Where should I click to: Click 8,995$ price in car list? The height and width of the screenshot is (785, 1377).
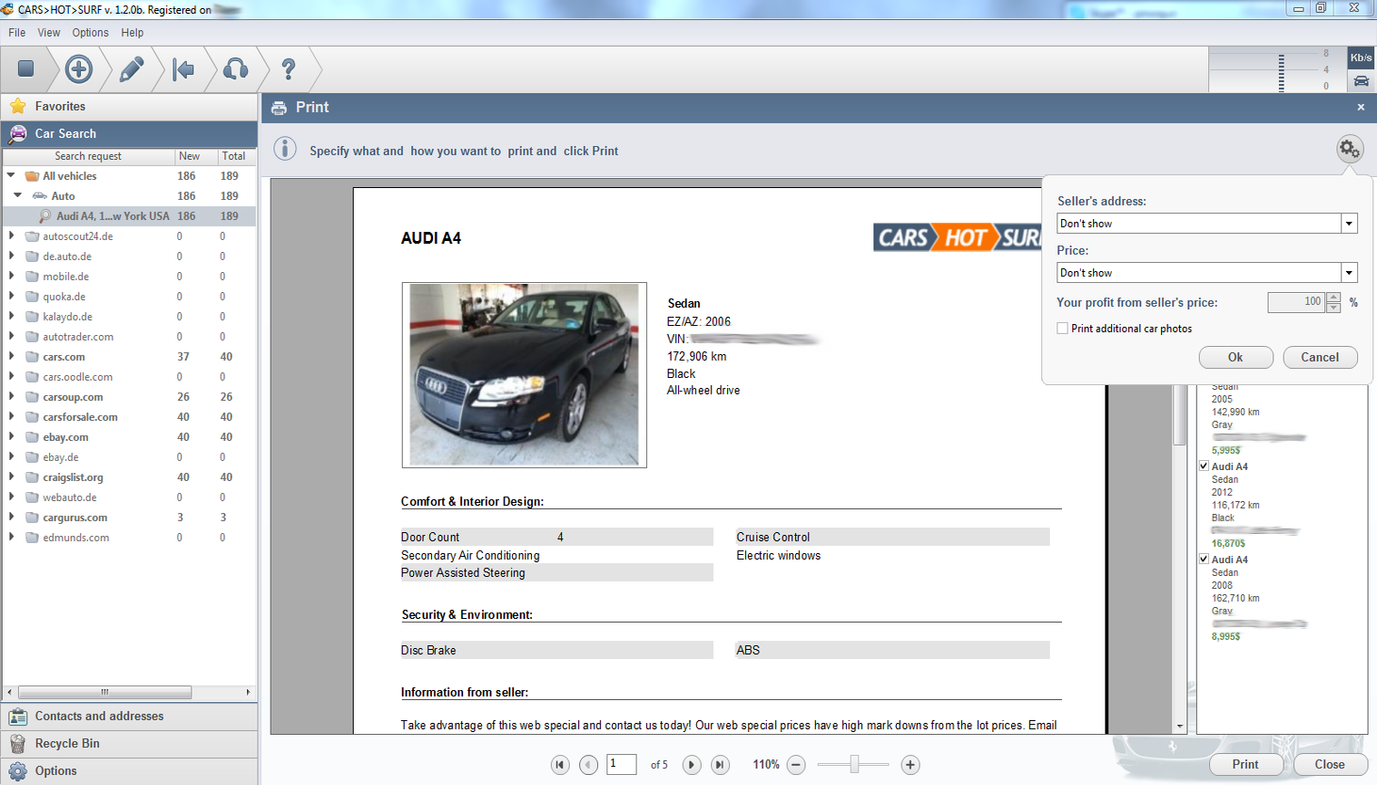tap(1226, 636)
